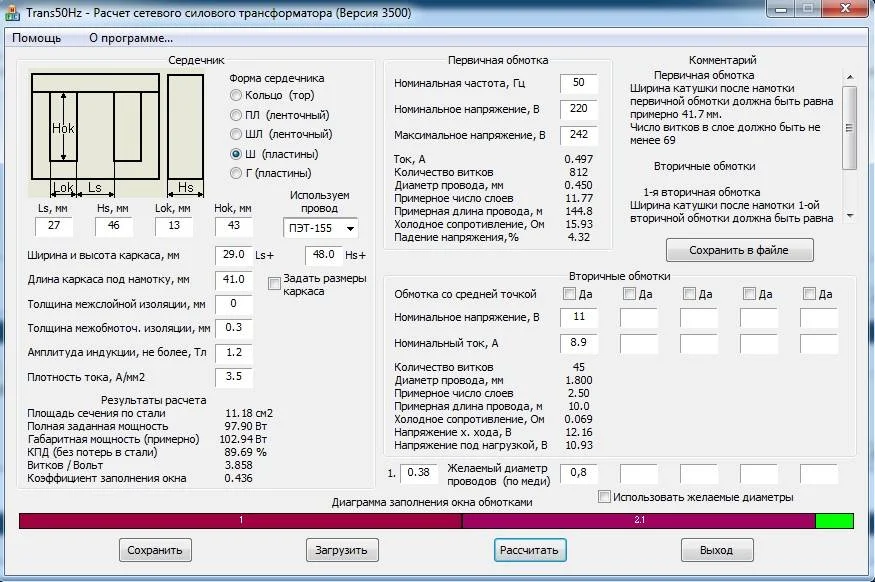
Task: Click second winding empty voltage field
Action: pyautogui.click(x=639, y=318)
